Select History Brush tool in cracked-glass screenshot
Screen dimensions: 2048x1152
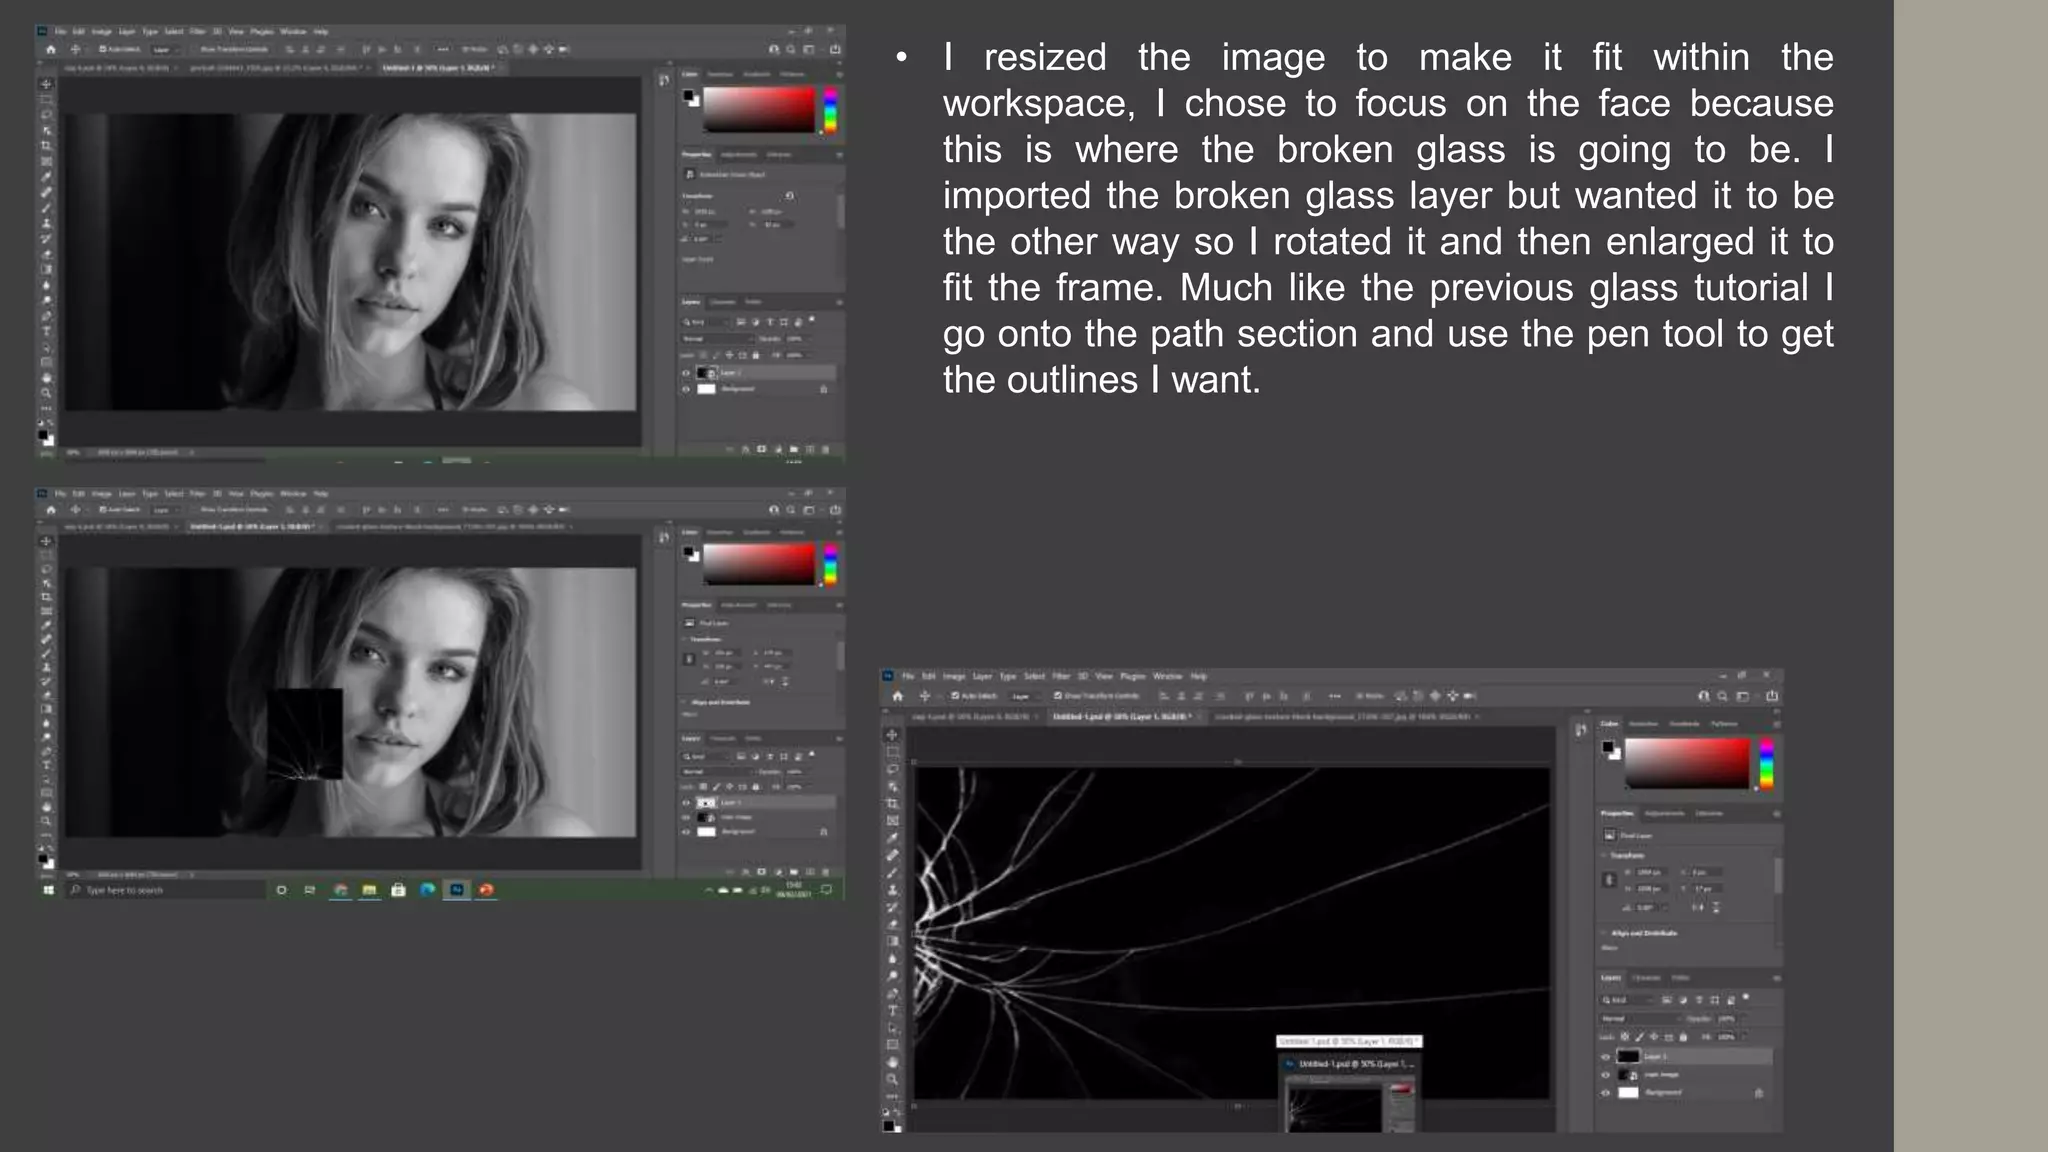click(x=892, y=907)
